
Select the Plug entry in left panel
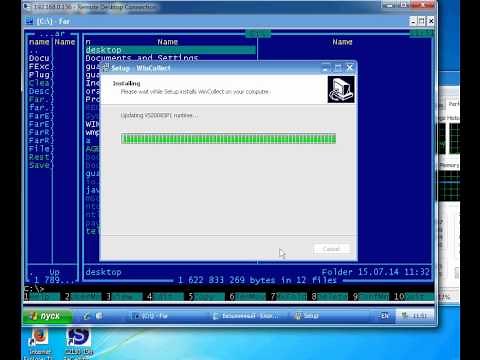(x=39, y=75)
